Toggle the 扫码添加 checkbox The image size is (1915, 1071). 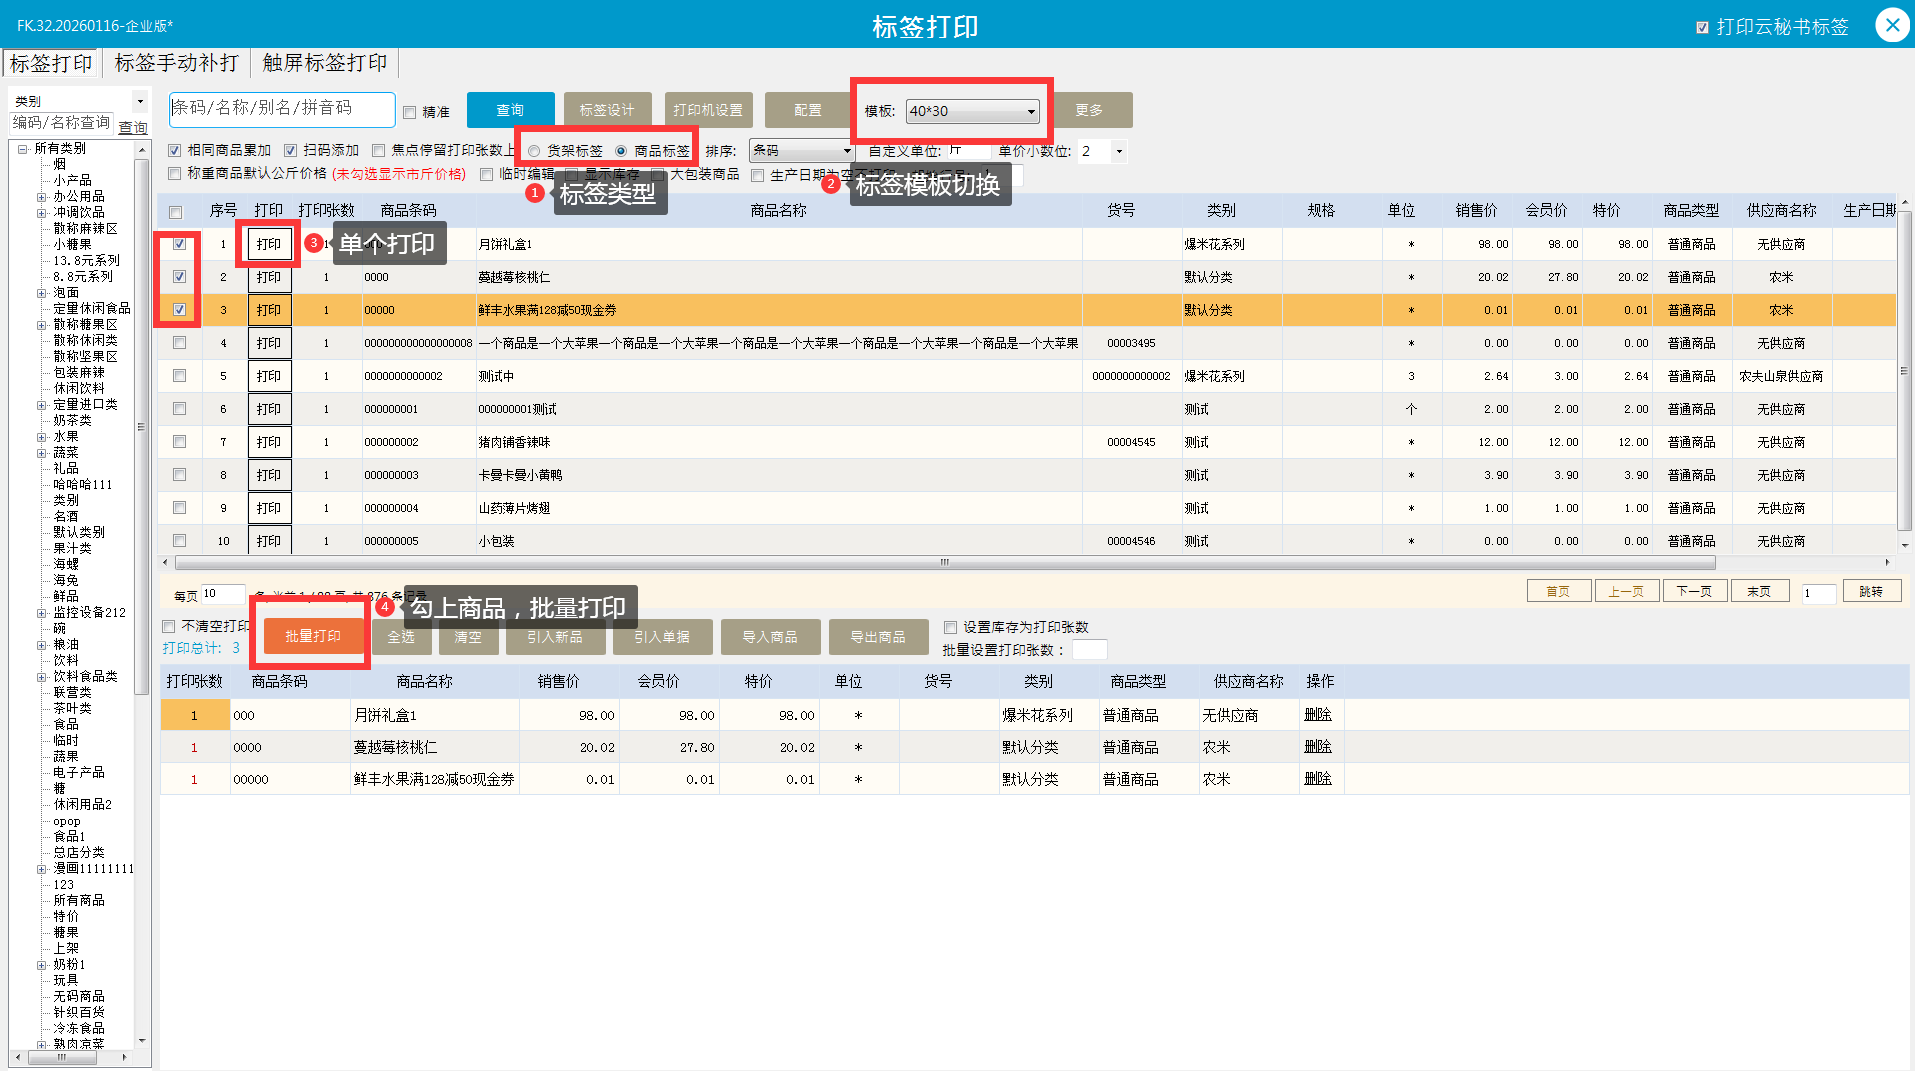coord(291,151)
